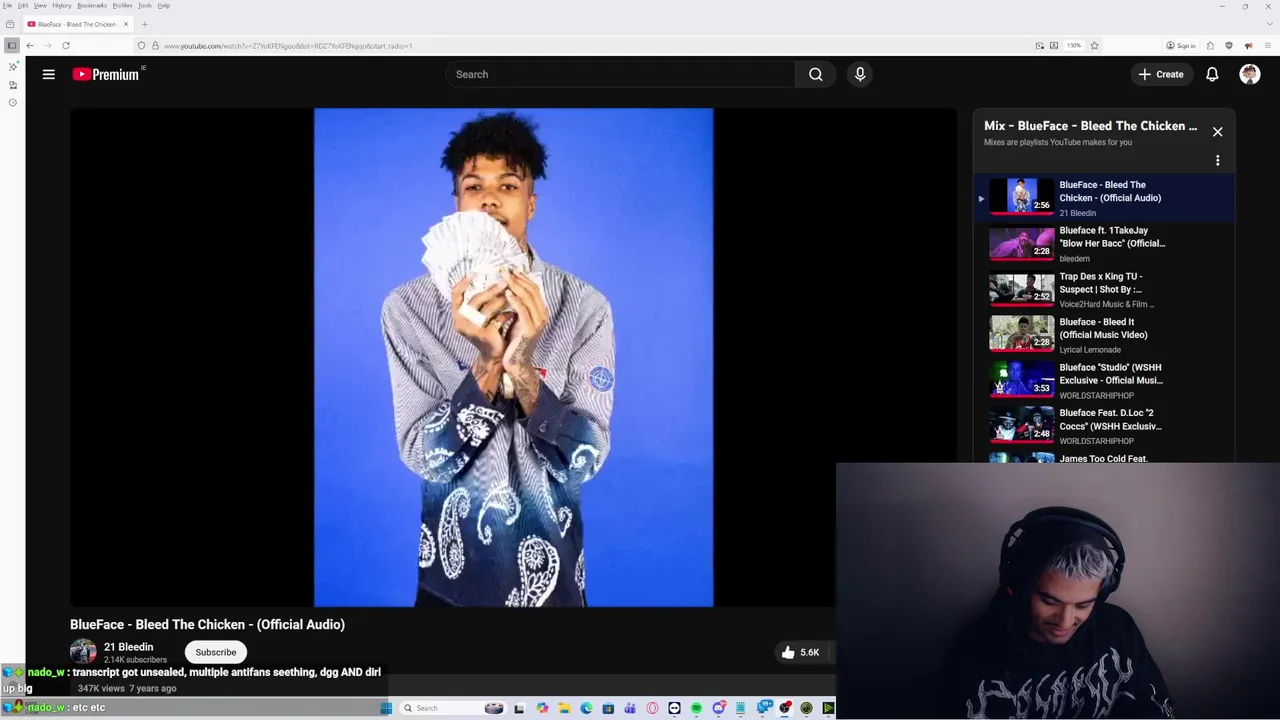Open the YouTube hamburger guide menu
Viewport: 1280px width, 720px height.
[x=48, y=74]
